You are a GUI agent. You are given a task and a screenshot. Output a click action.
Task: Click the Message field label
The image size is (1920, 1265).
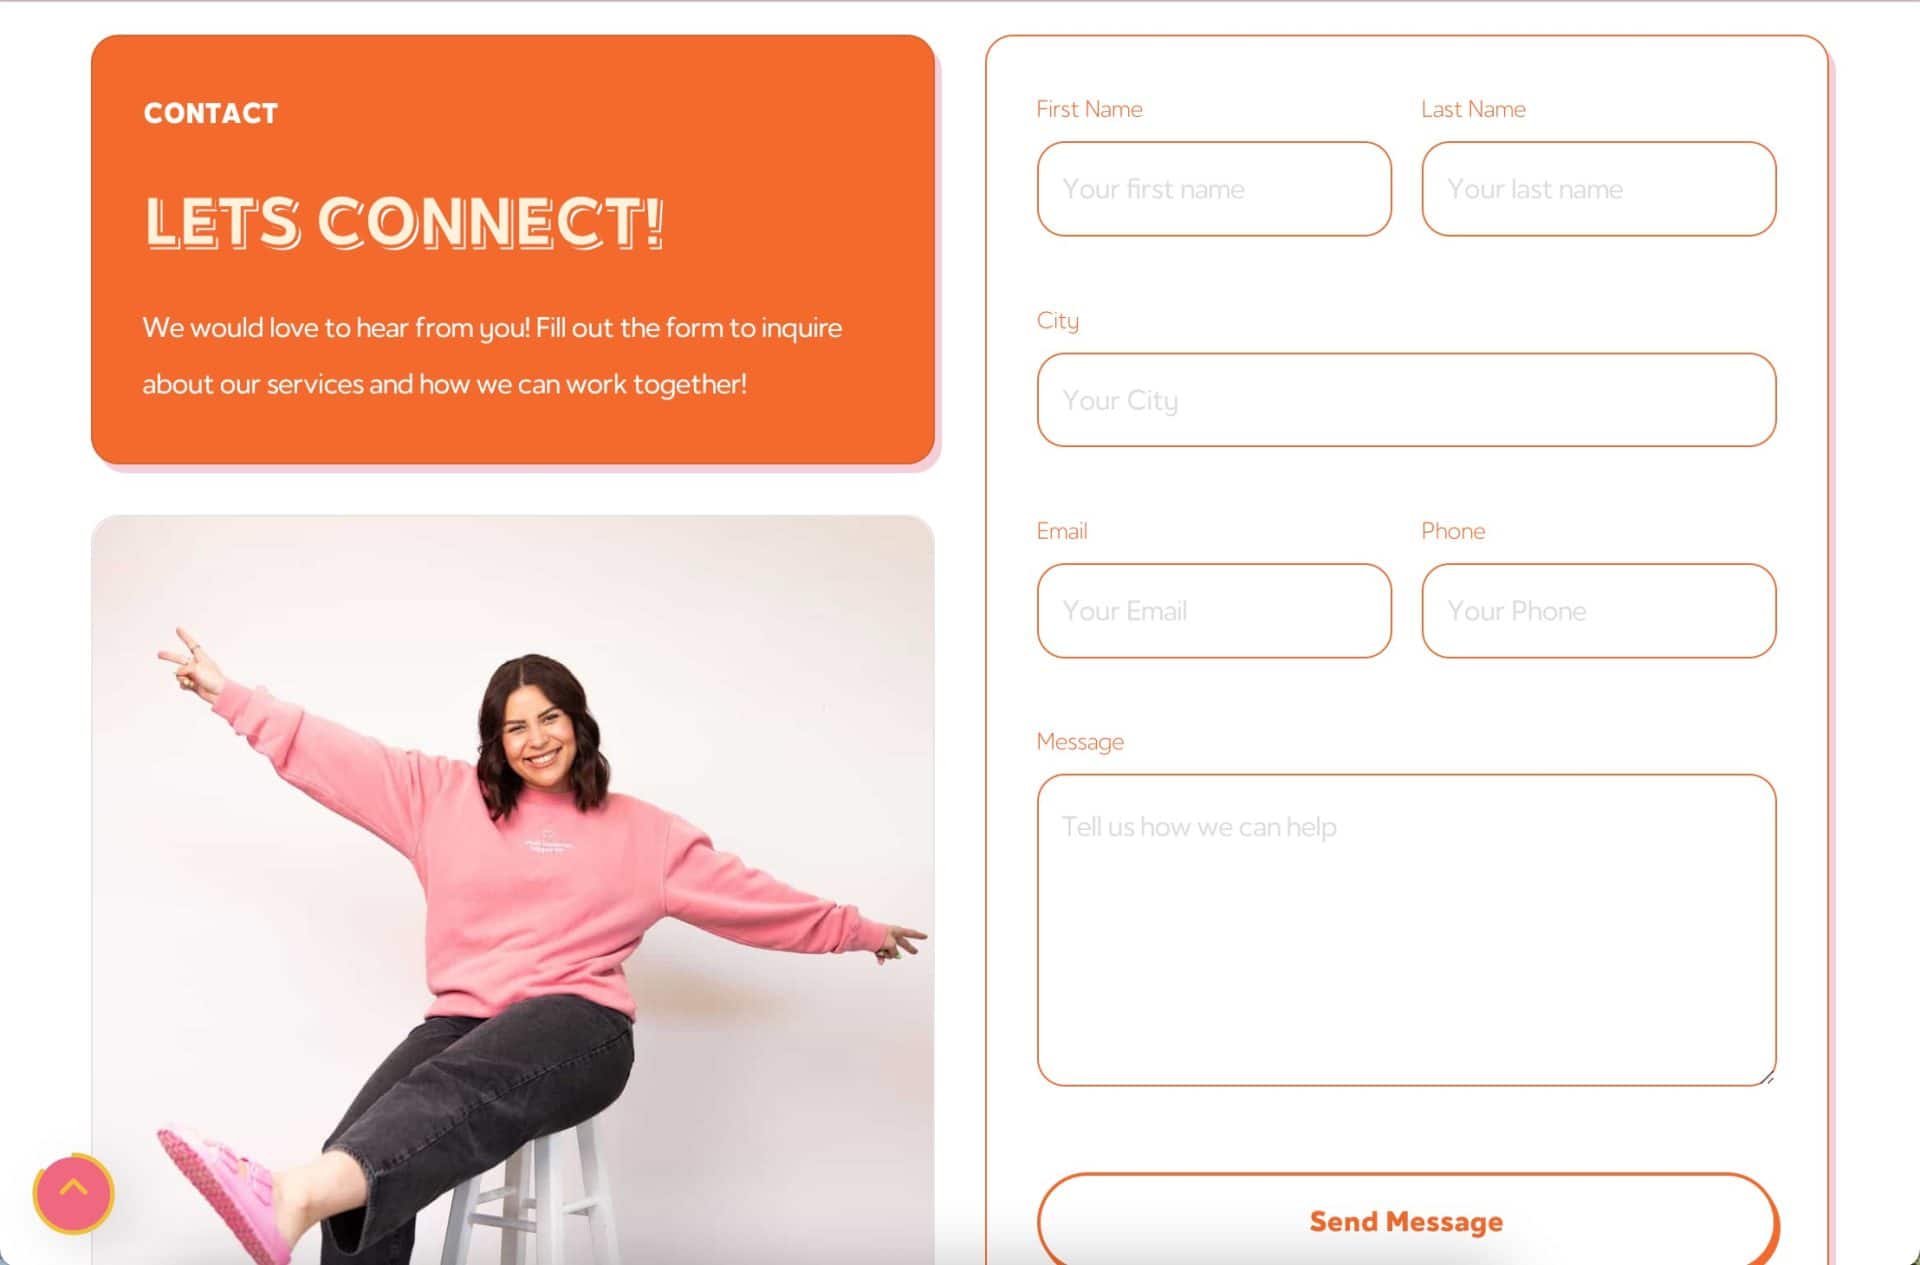click(1080, 742)
